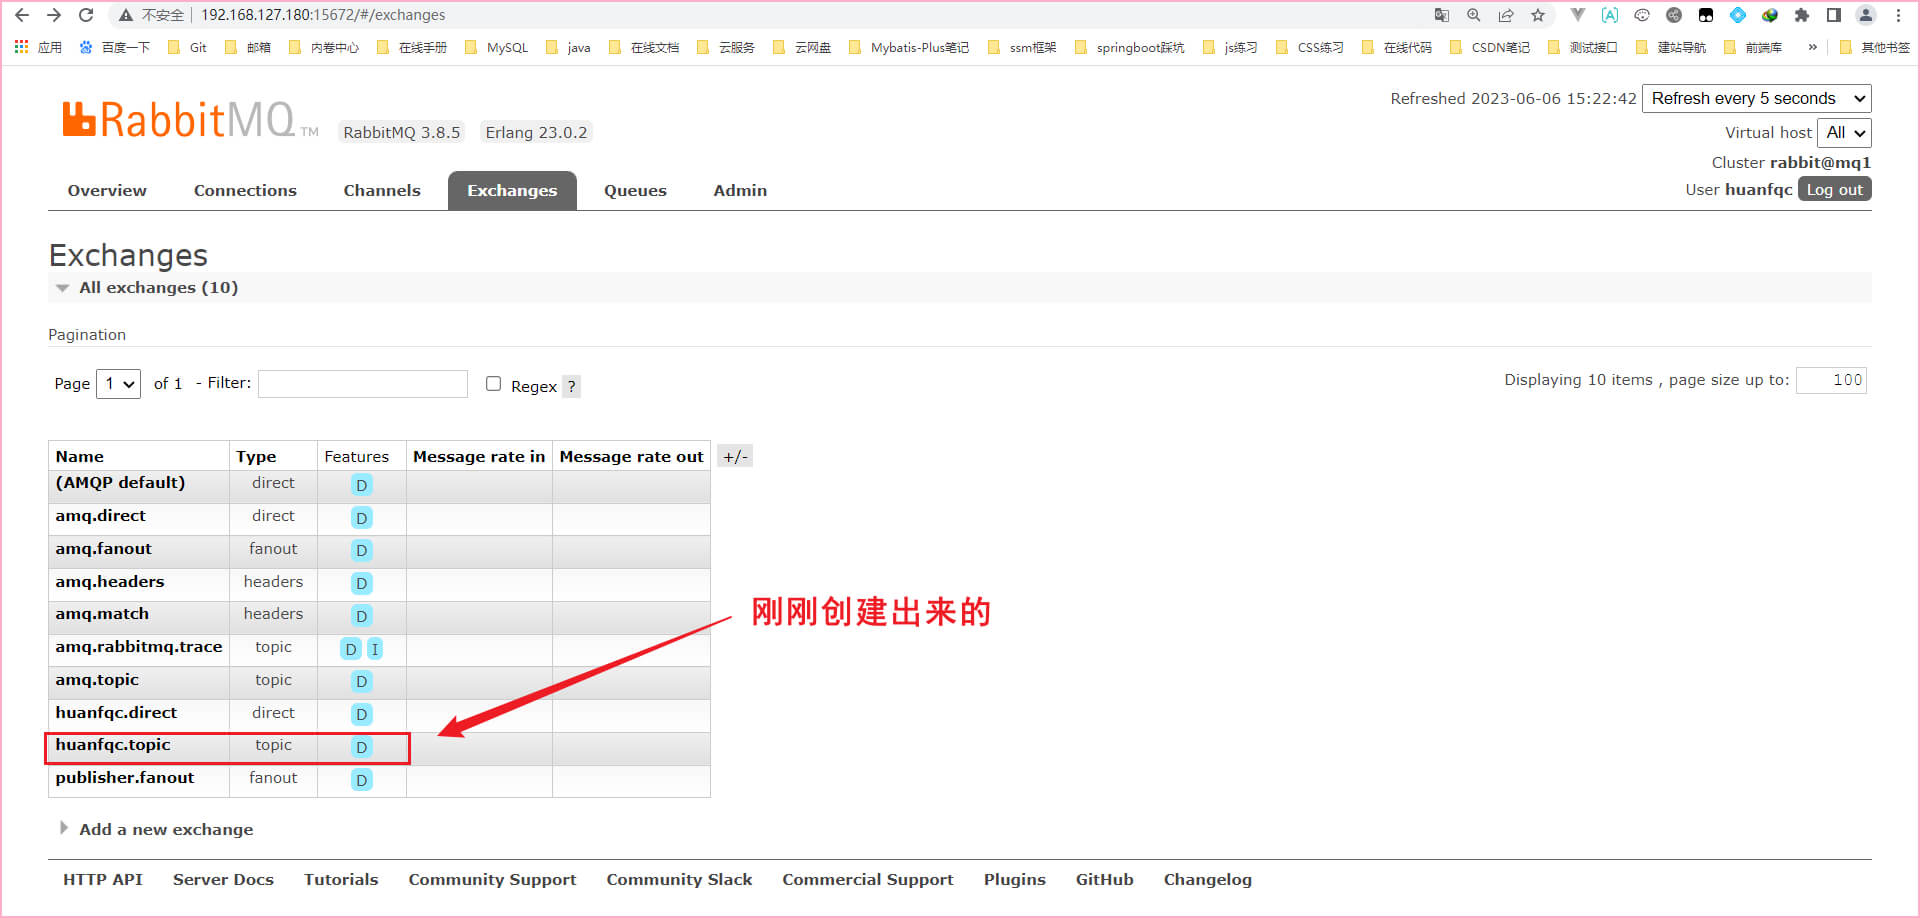Open the Git bookmark folder
Screen dimensions: 1920x918
tap(188, 47)
